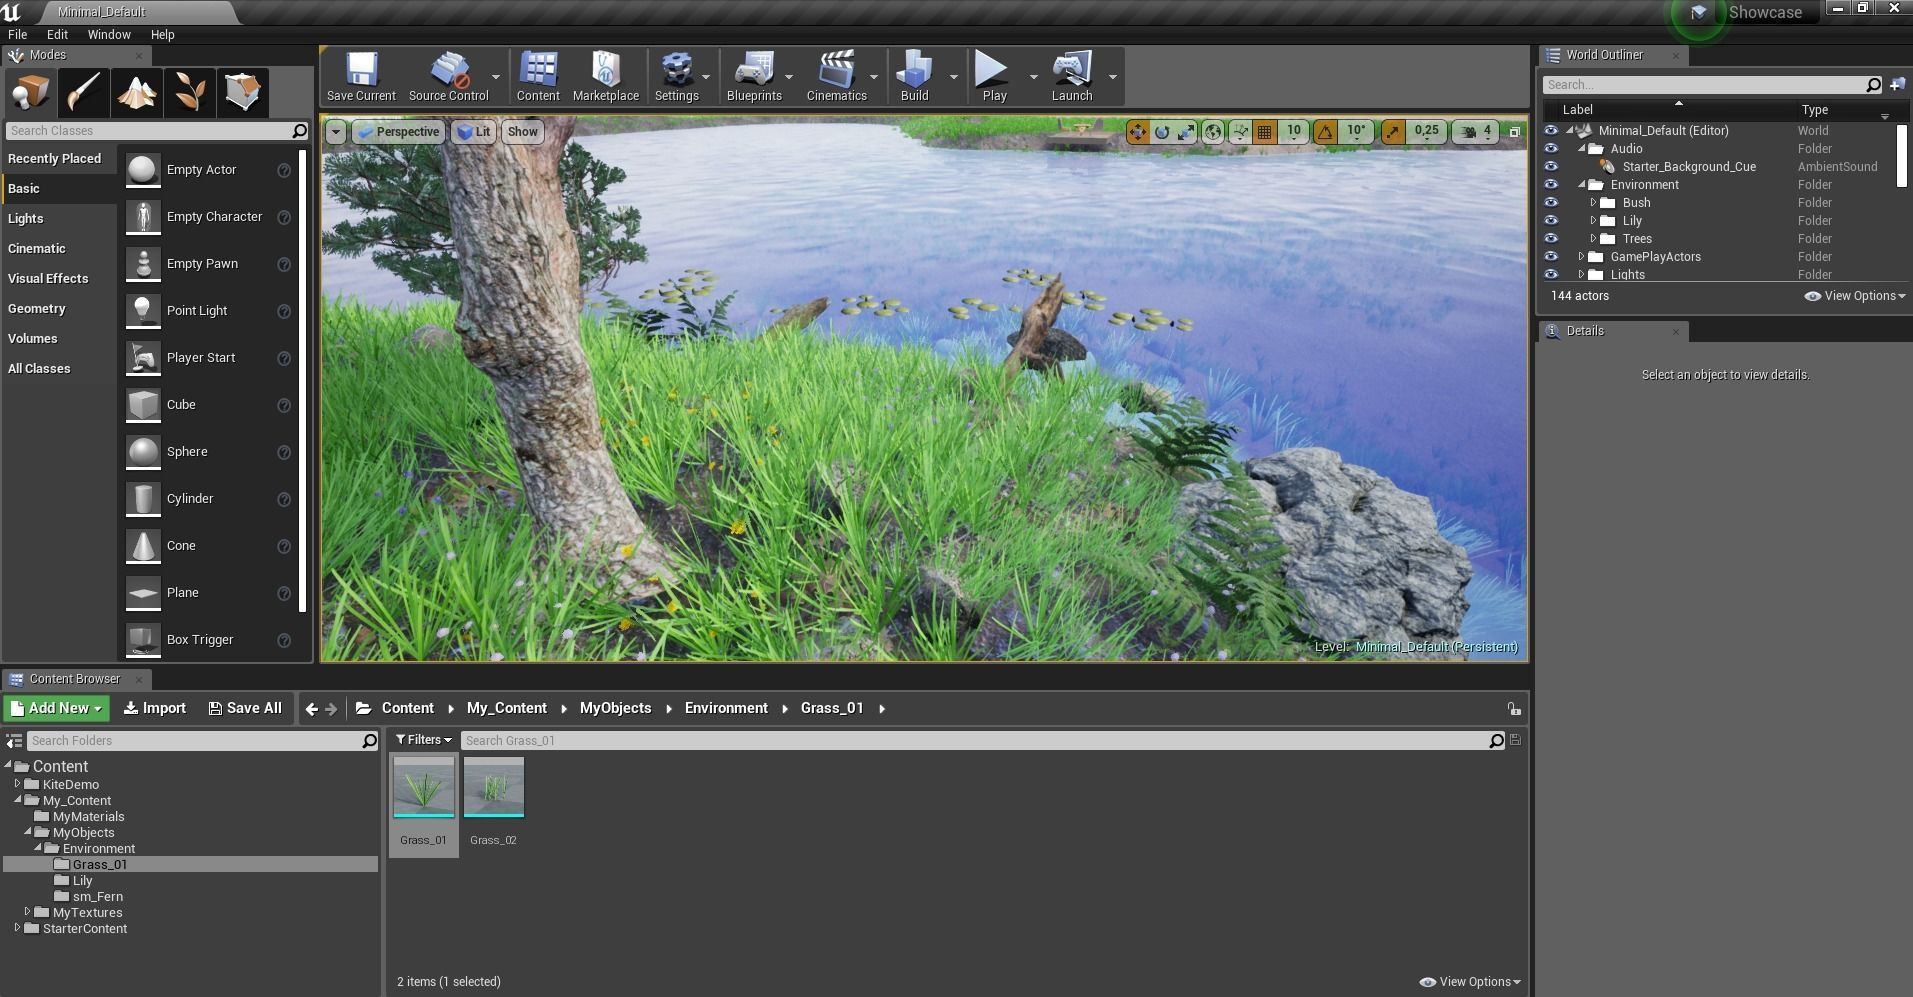This screenshot has width=1913, height=997.
Task: Open the Build options dropdown arrow
Action: coord(953,77)
